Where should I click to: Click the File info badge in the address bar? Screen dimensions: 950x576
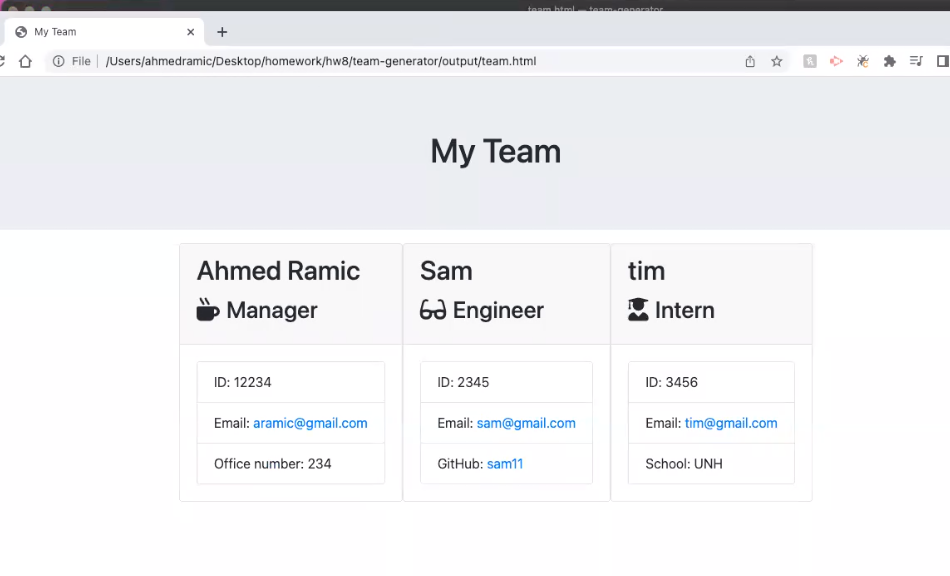[x=70, y=61]
